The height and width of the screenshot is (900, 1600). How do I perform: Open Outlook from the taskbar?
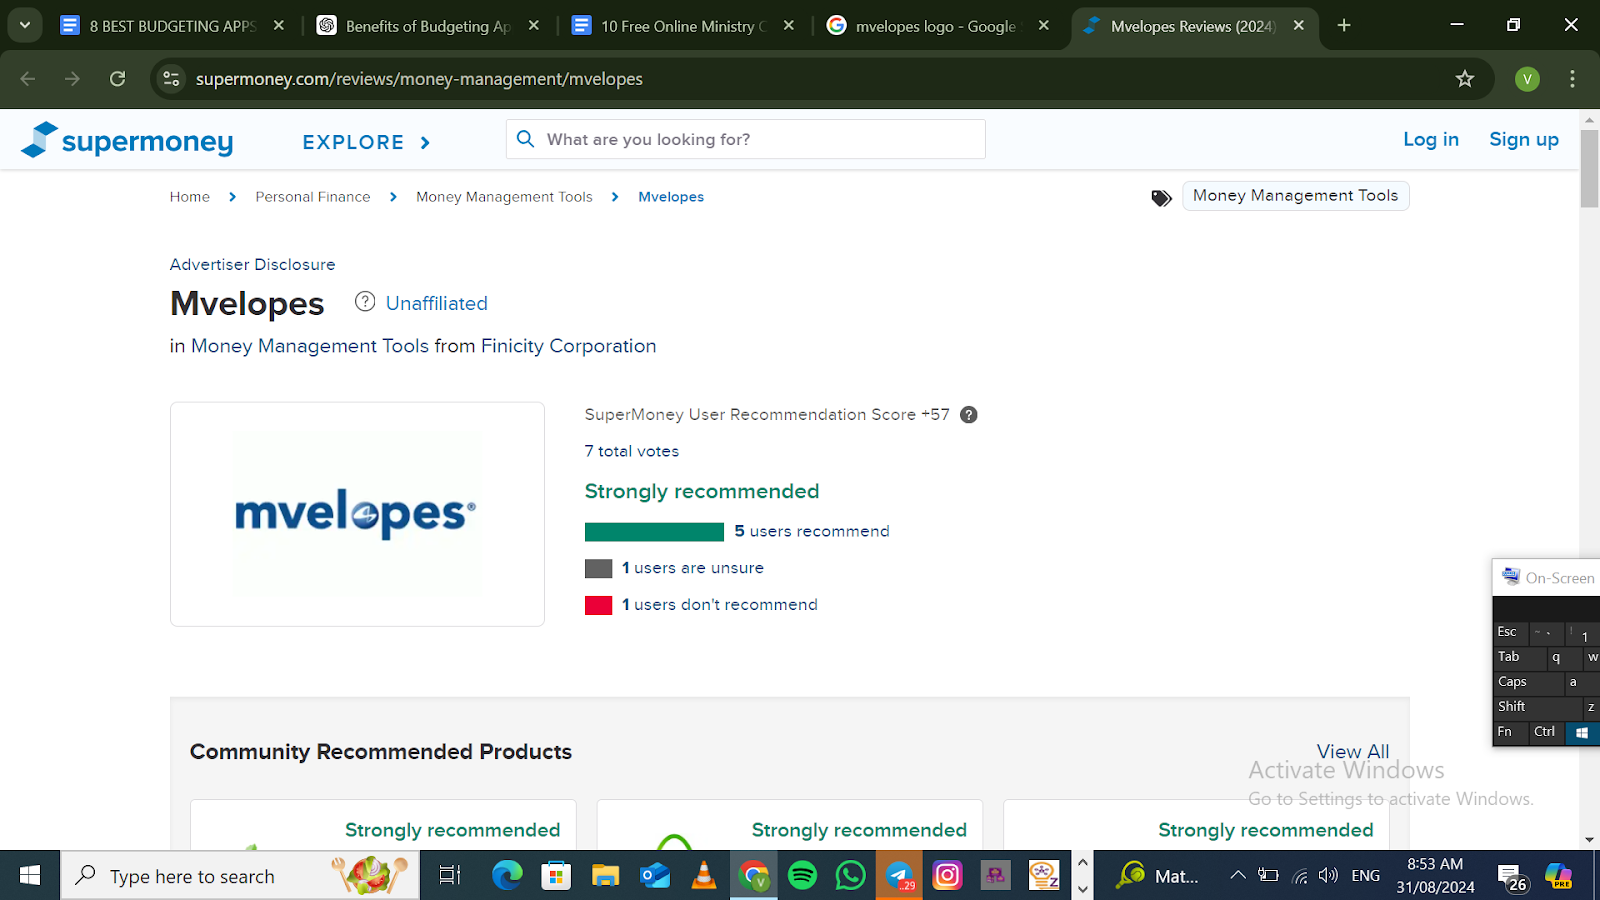click(655, 876)
